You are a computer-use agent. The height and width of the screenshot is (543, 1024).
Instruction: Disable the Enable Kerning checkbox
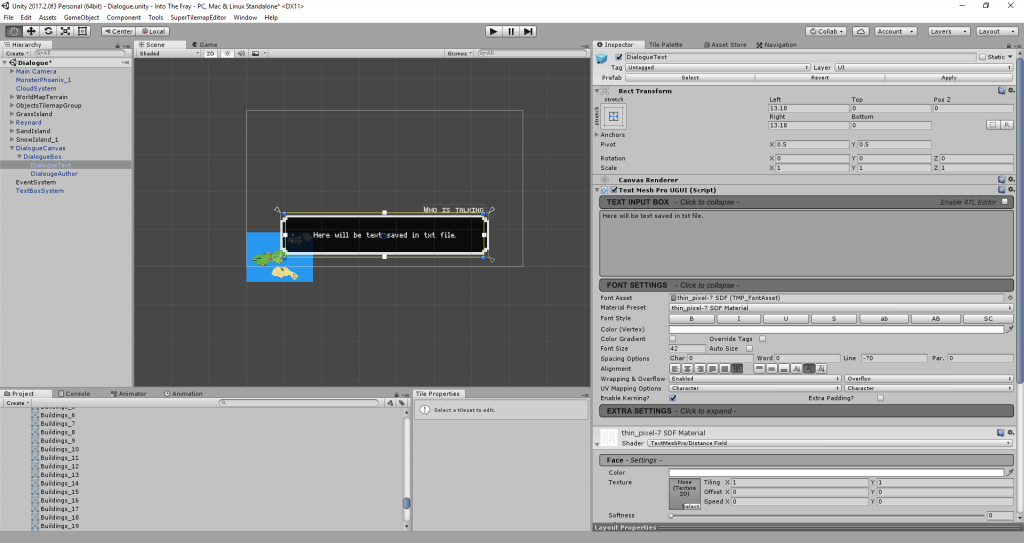pyautogui.click(x=672, y=398)
